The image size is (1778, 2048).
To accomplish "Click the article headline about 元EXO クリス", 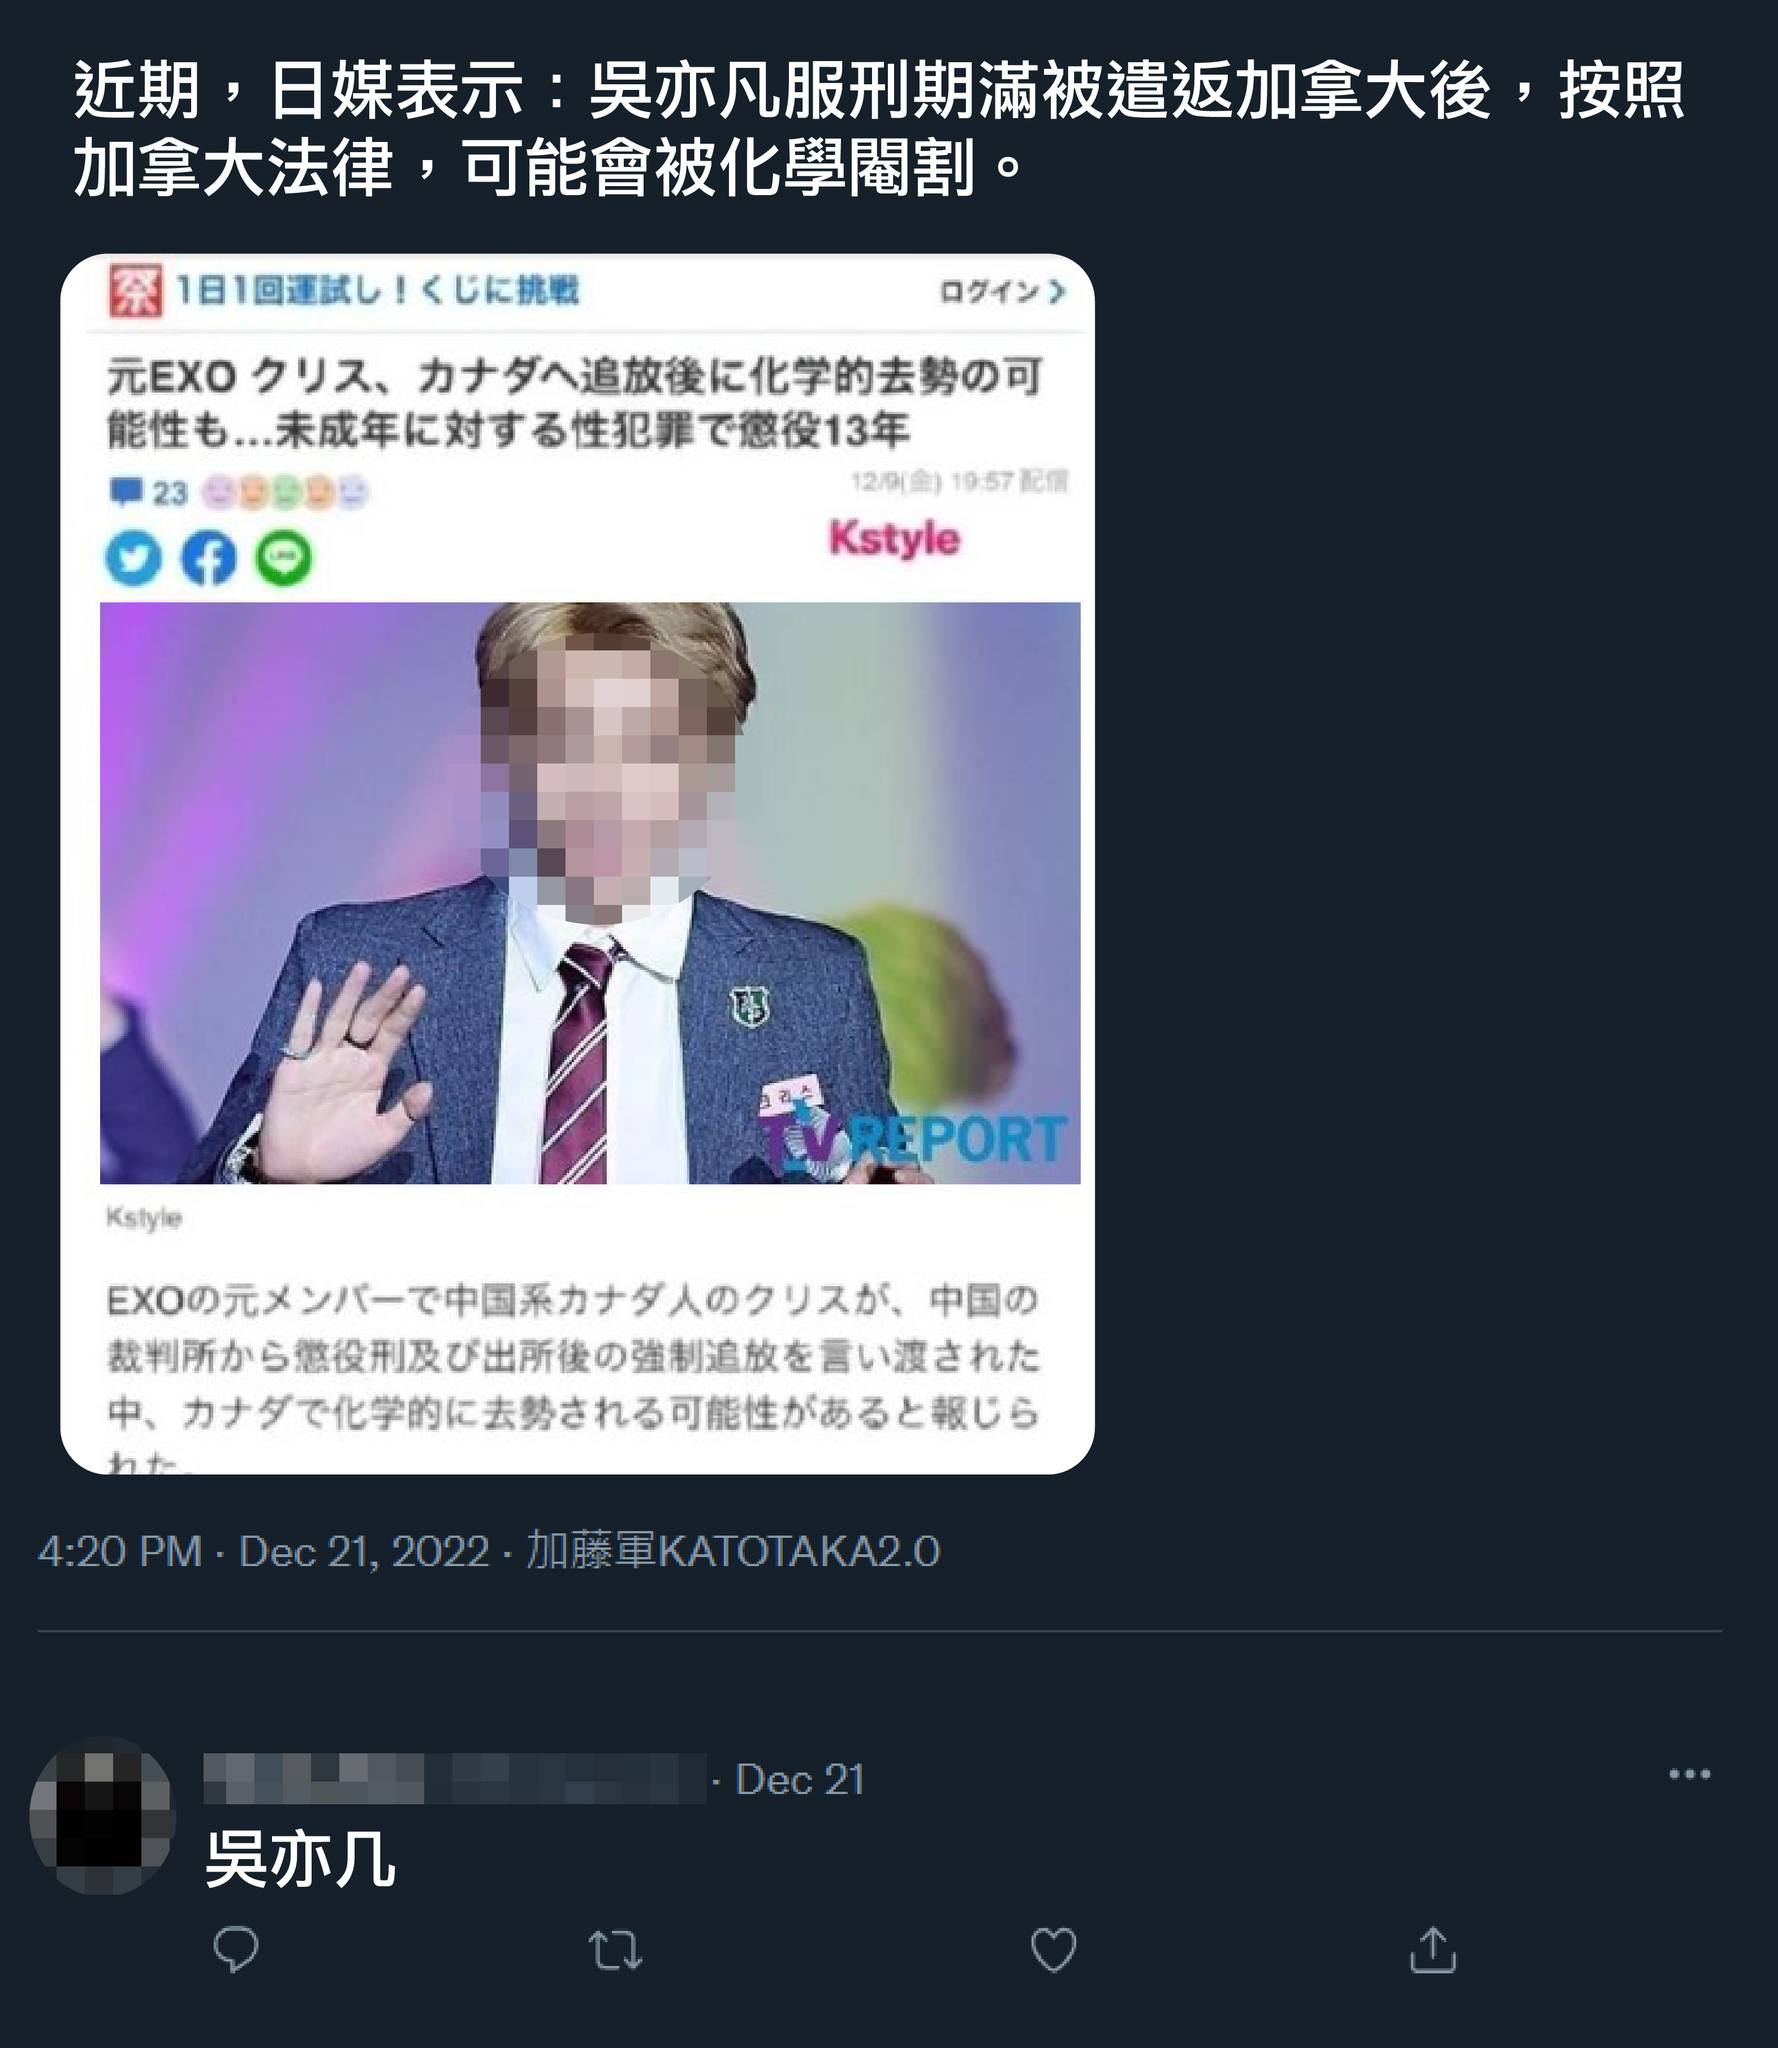I will point(575,403).
